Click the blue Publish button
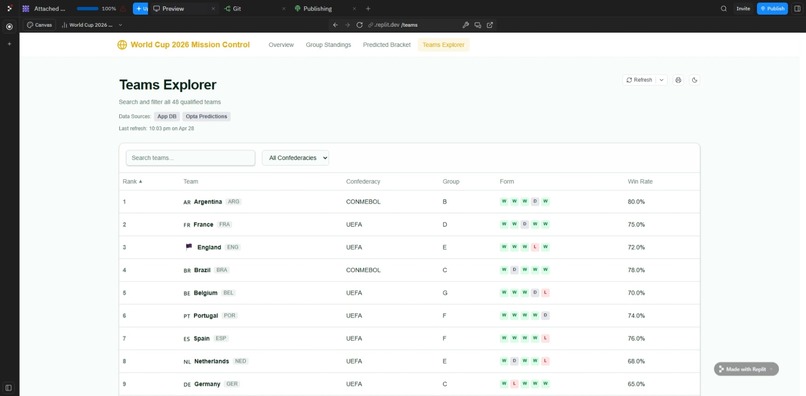This screenshot has height=396, width=806. (x=772, y=9)
